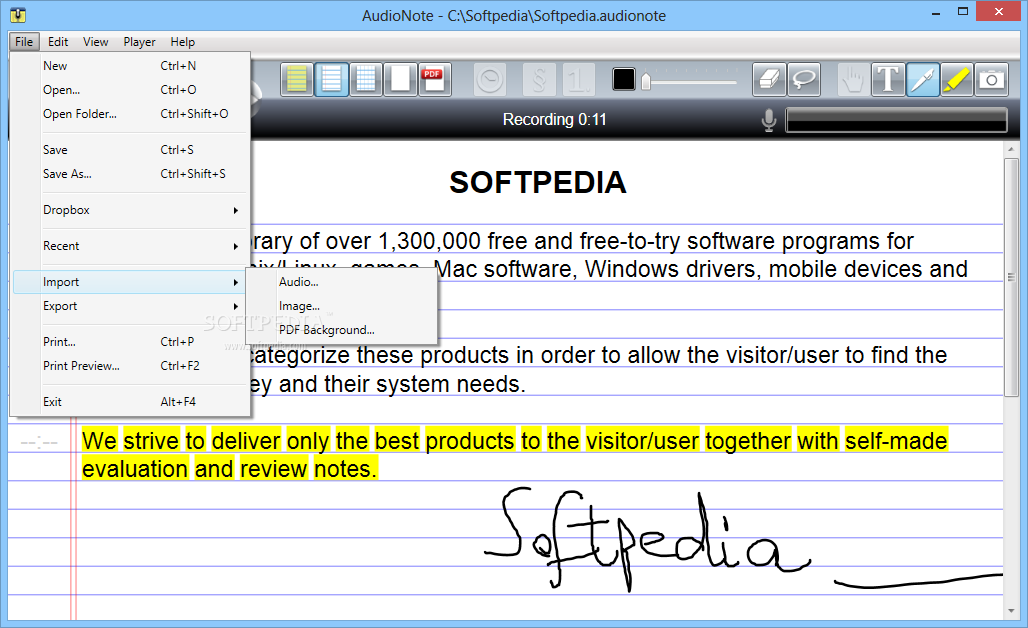Select the blank white paper style
1028x628 pixels.
tap(400, 80)
